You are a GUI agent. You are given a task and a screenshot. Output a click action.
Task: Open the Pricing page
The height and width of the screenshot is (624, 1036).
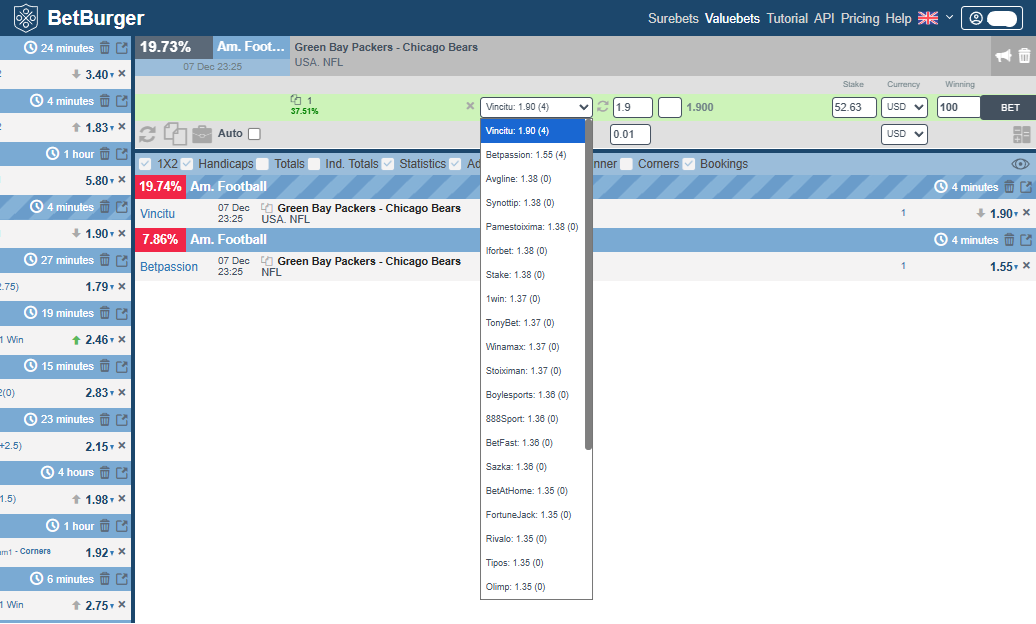[860, 19]
